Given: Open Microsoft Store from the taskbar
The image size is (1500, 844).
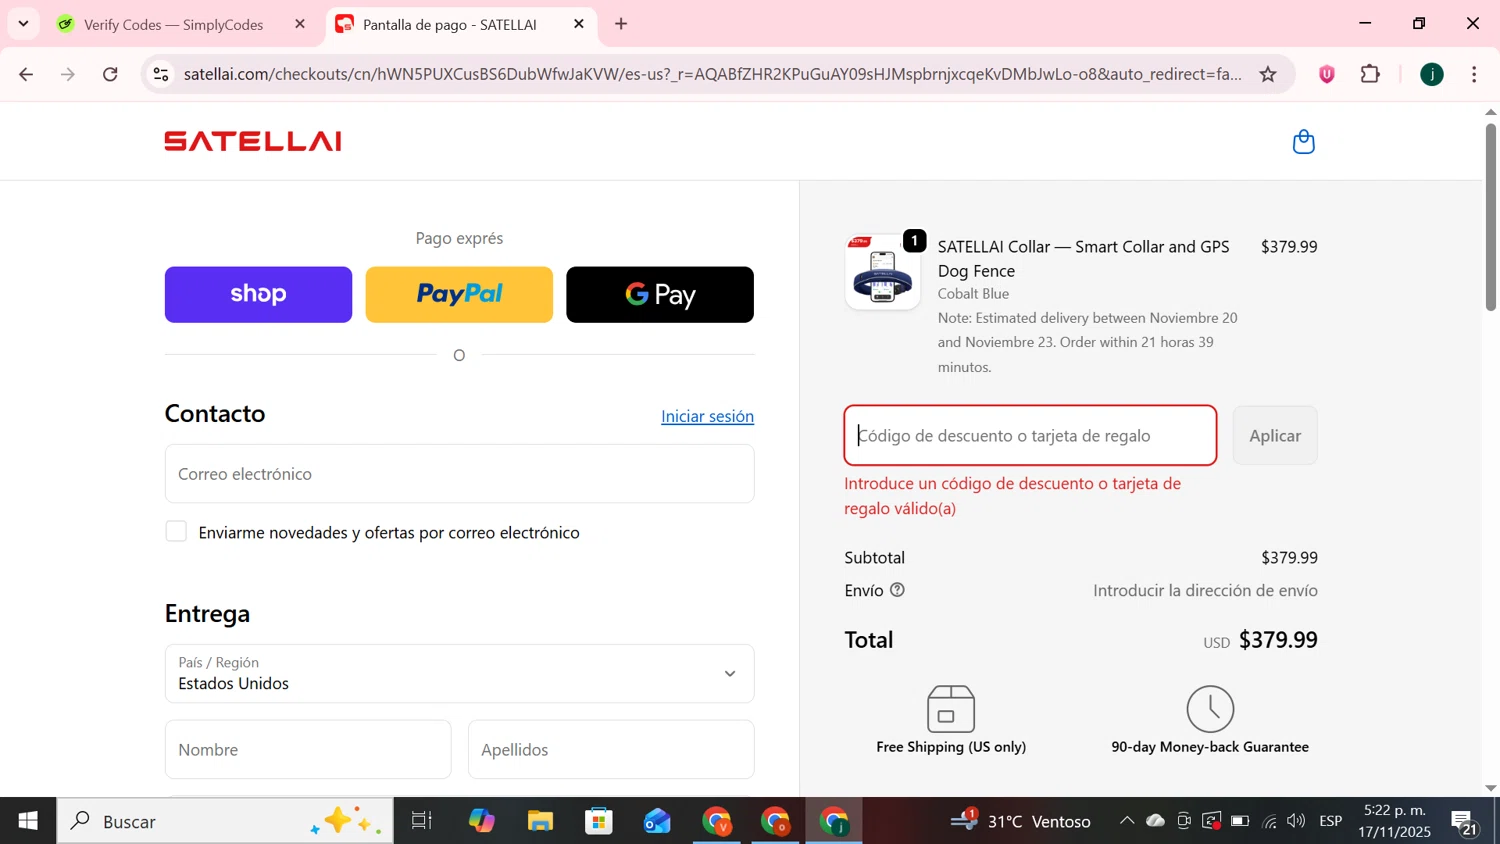Looking at the screenshot, I should coord(599,821).
